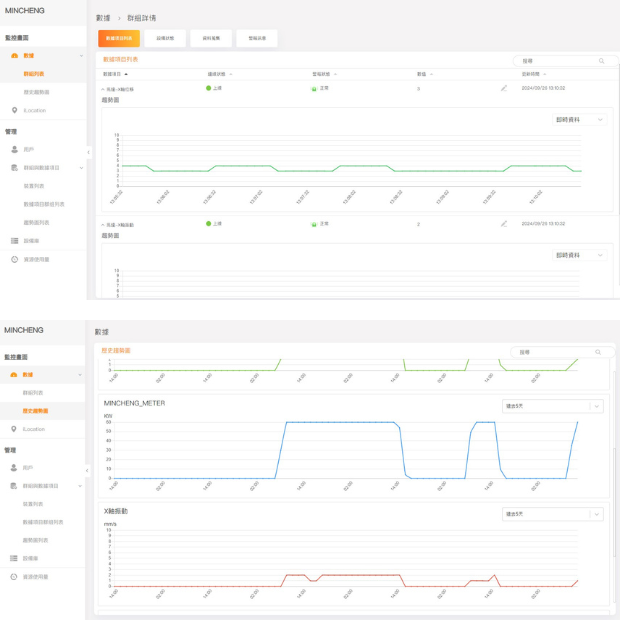Select the orange 數據項目列表 tab

119,38
